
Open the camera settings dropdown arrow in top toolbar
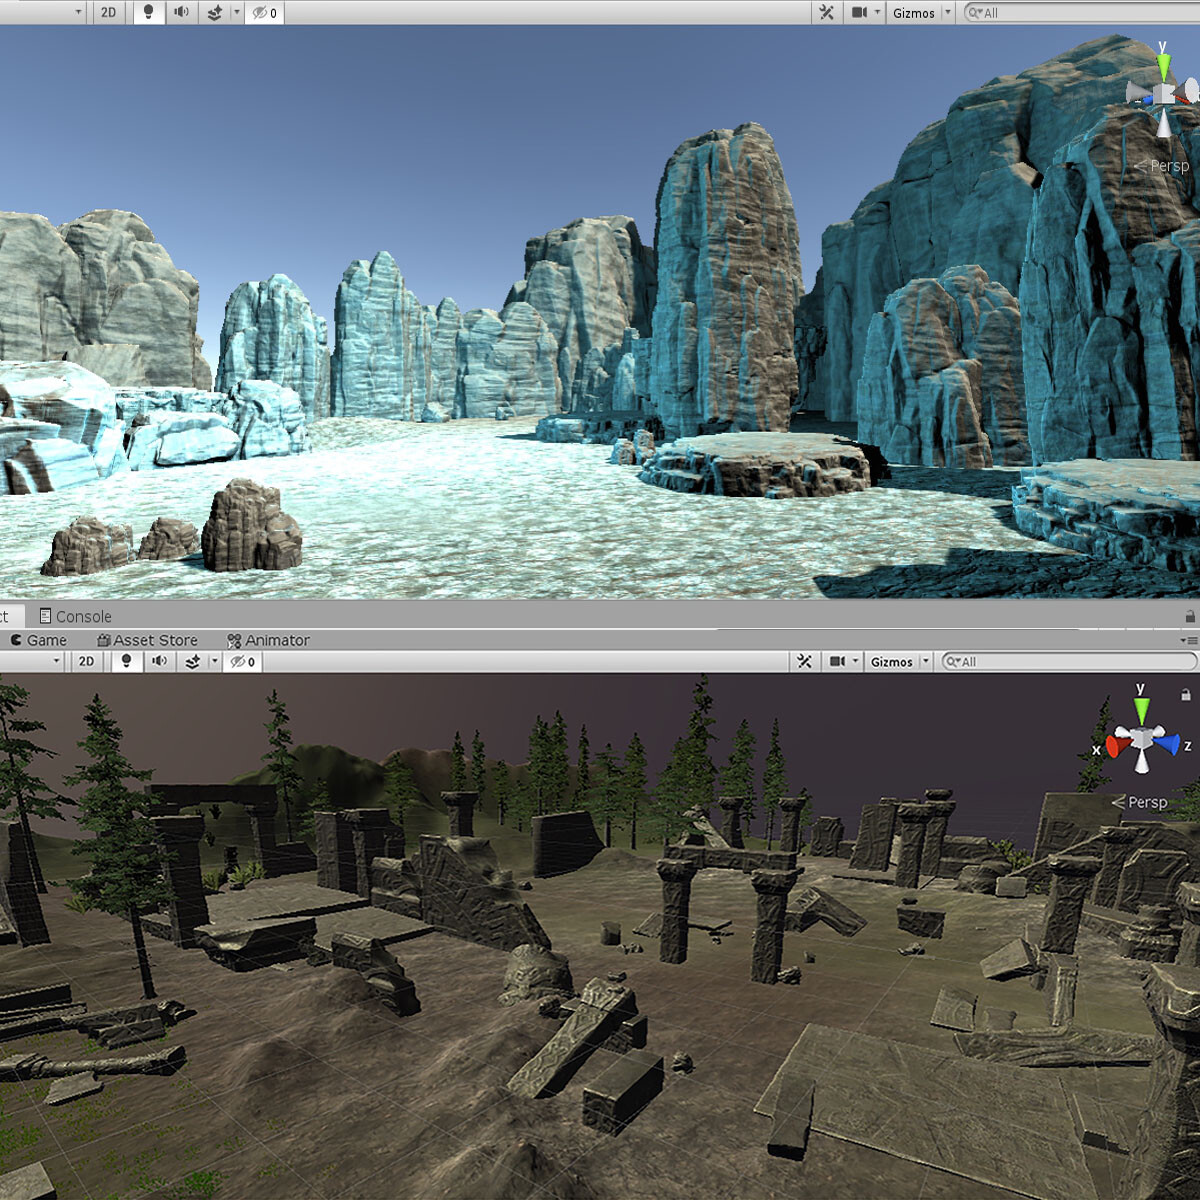pyautogui.click(x=879, y=13)
